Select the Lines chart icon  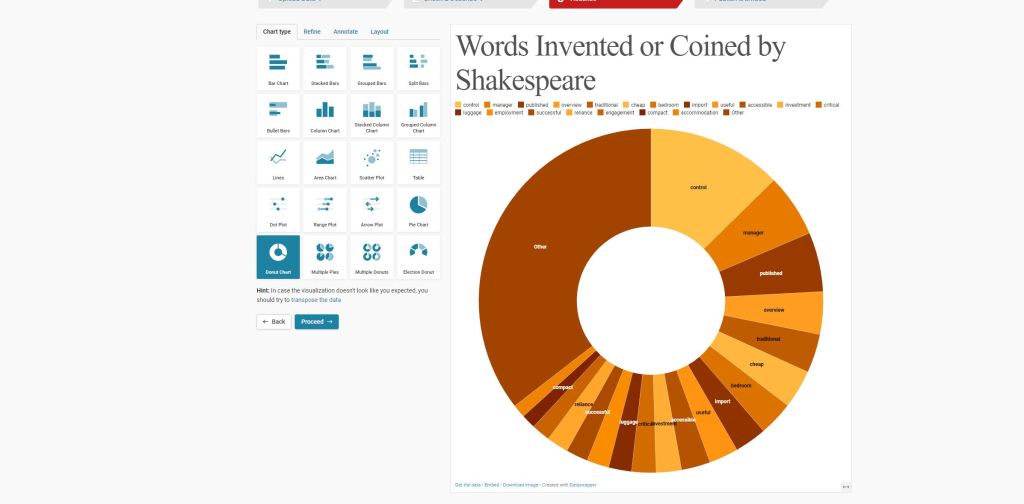click(x=278, y=162)
